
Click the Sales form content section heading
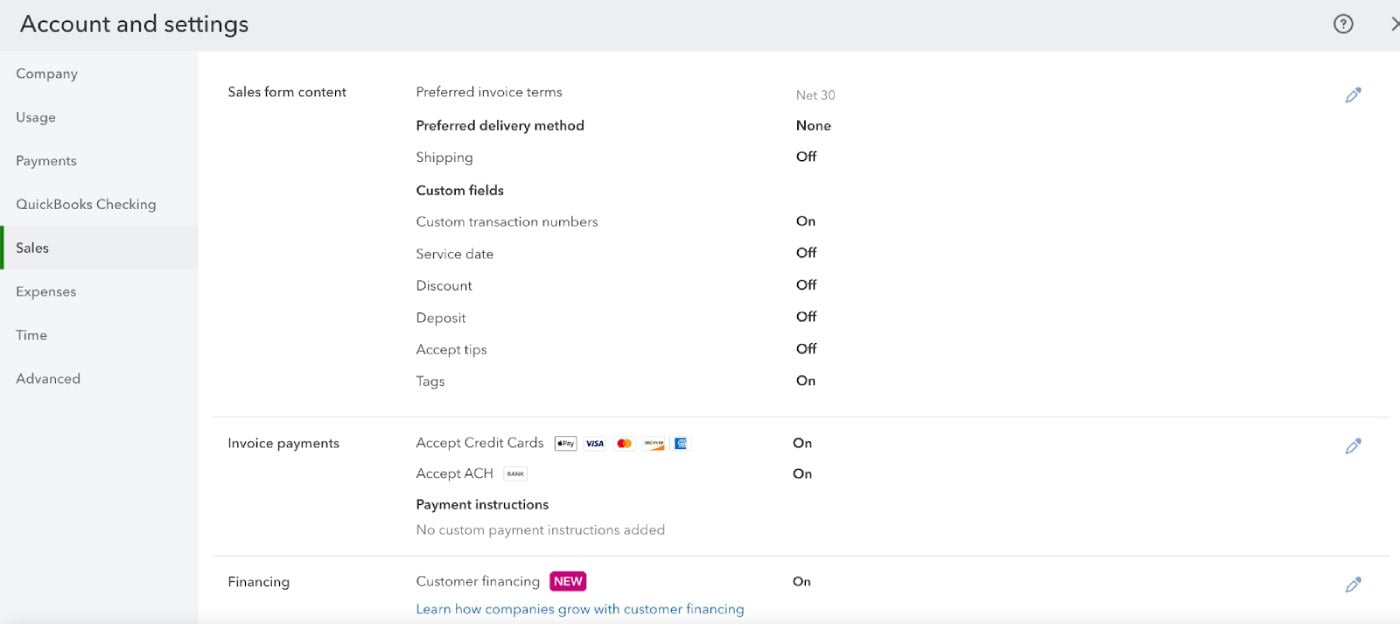click(287, 92)
